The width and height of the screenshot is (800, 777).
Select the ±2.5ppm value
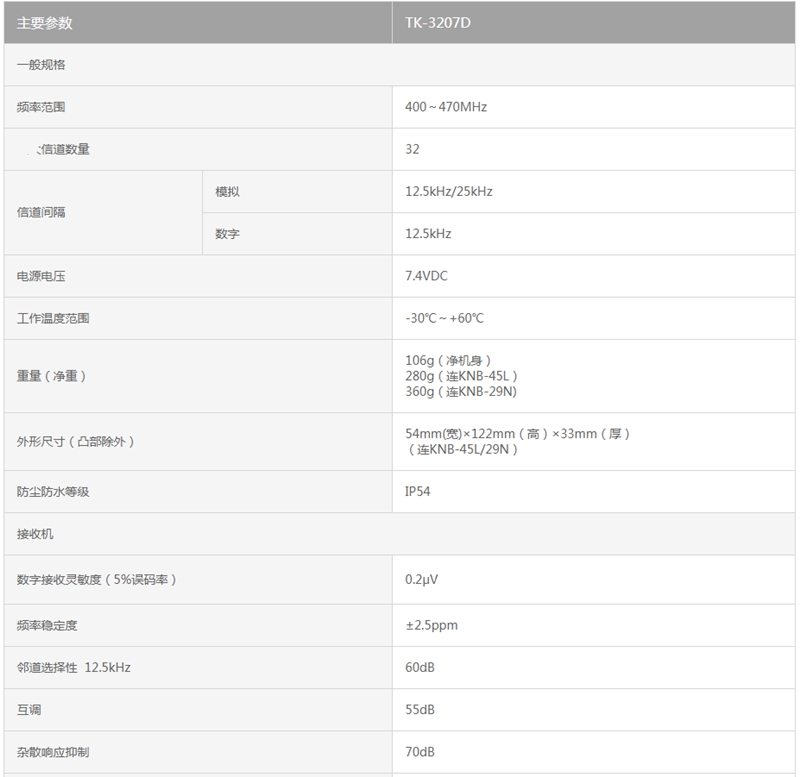point(432,625)
